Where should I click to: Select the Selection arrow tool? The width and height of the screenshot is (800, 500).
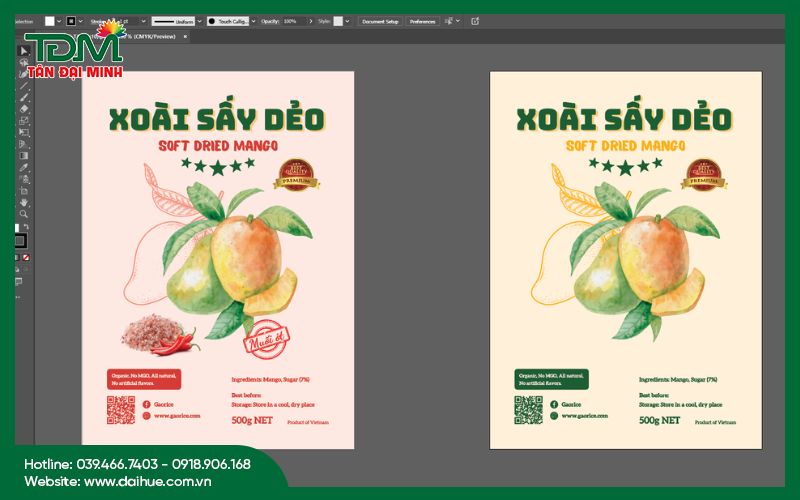[x=23, y=51]
